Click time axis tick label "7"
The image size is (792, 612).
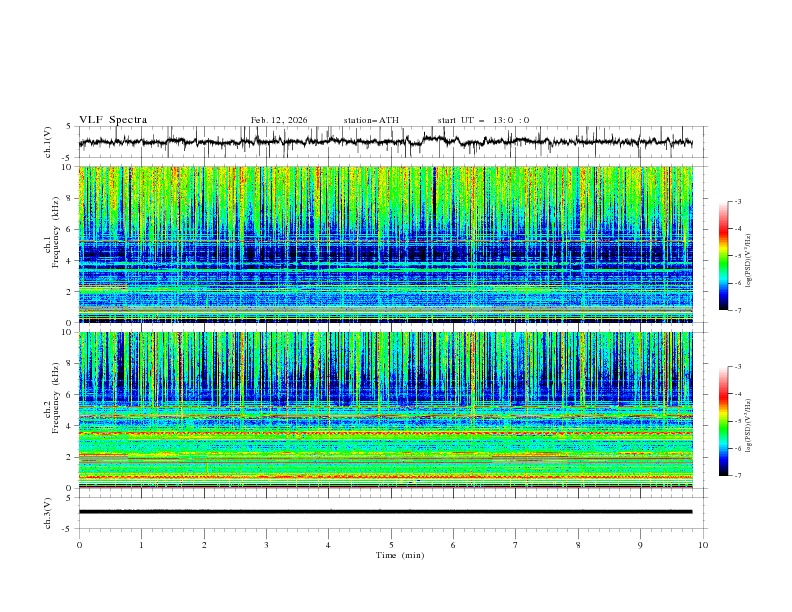coord(516,545)
